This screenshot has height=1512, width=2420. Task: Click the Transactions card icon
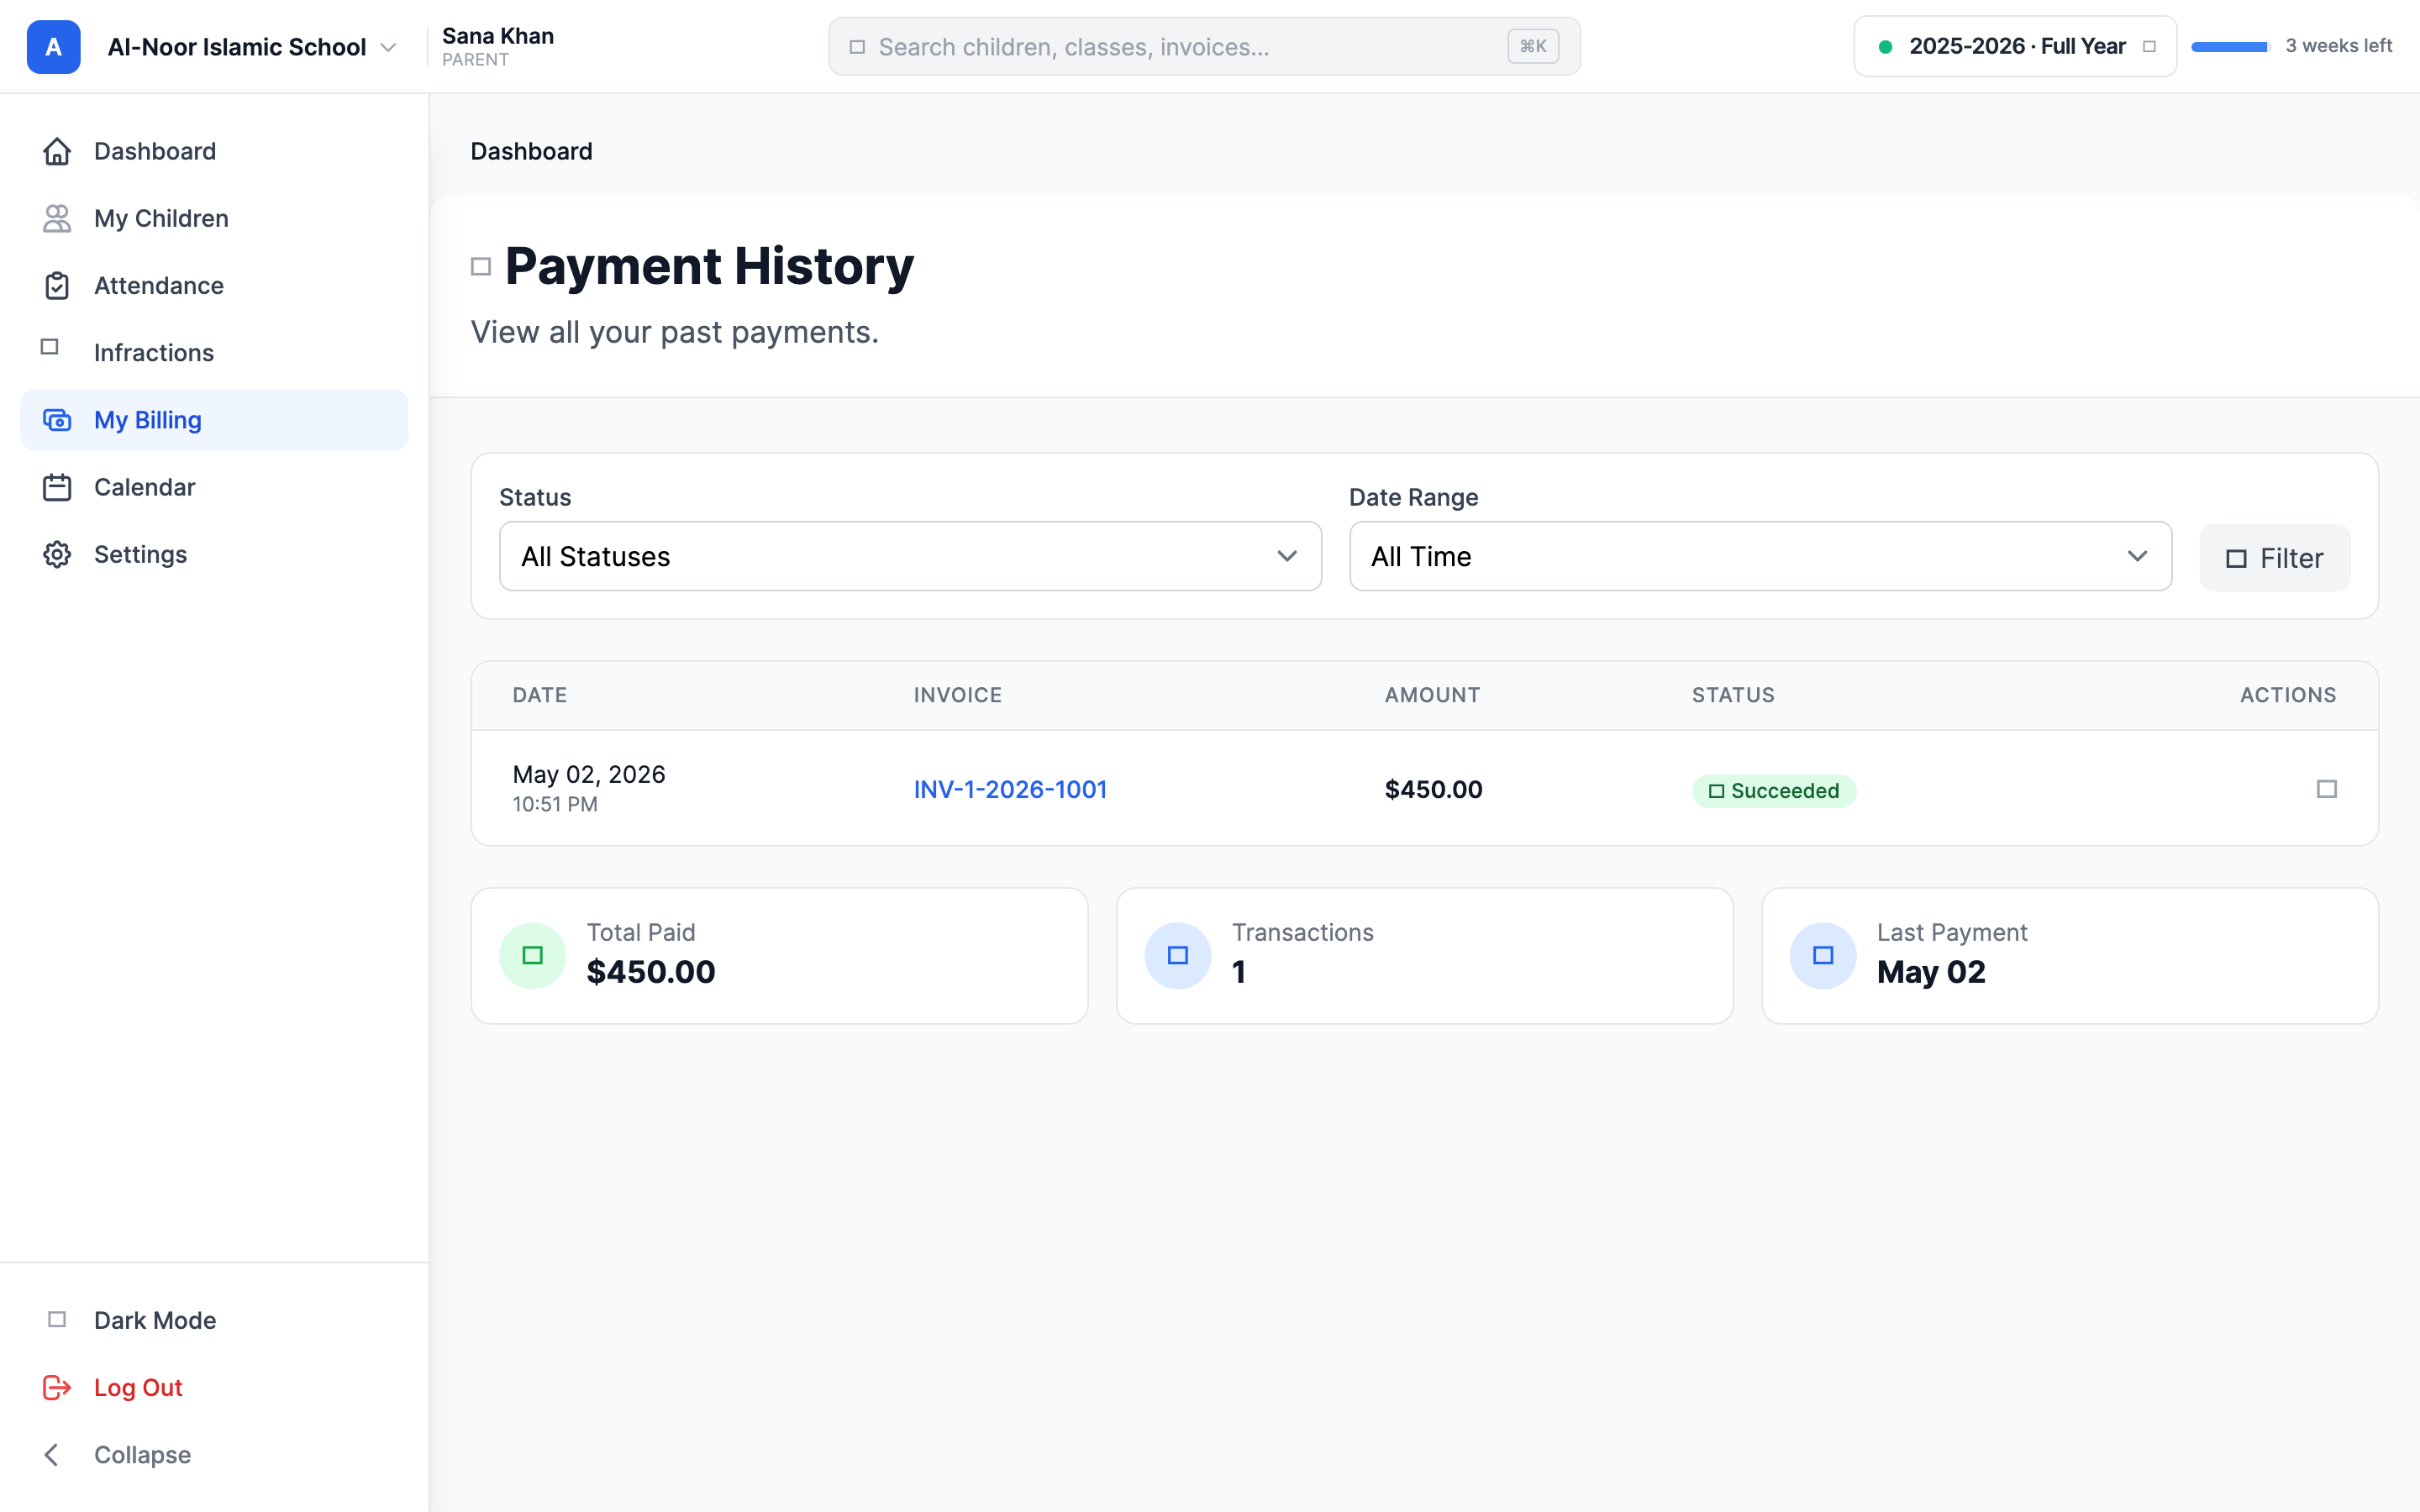point(1178,955)
